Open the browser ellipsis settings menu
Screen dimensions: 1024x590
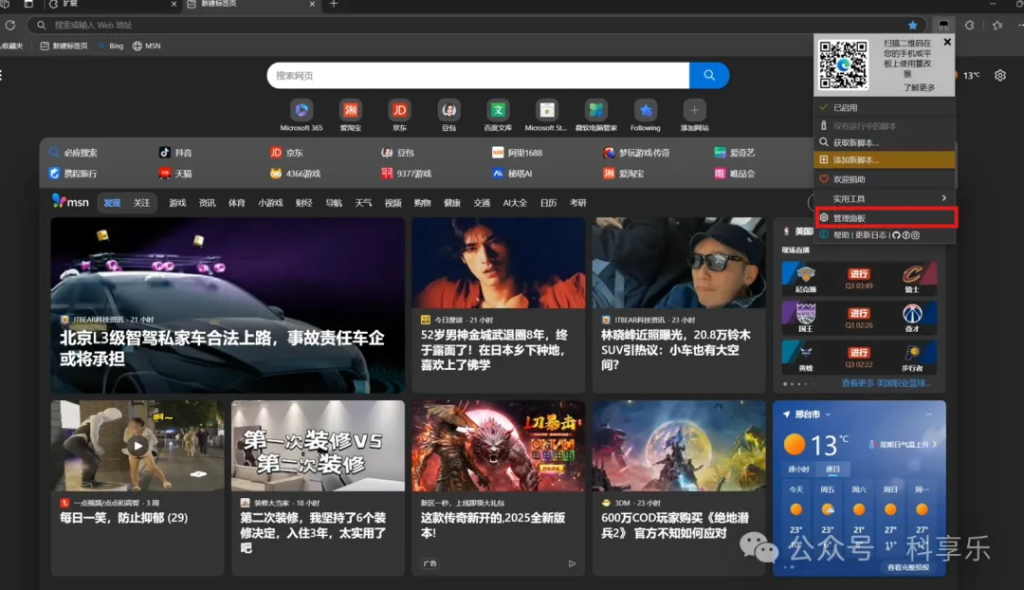click(1019, 25)
